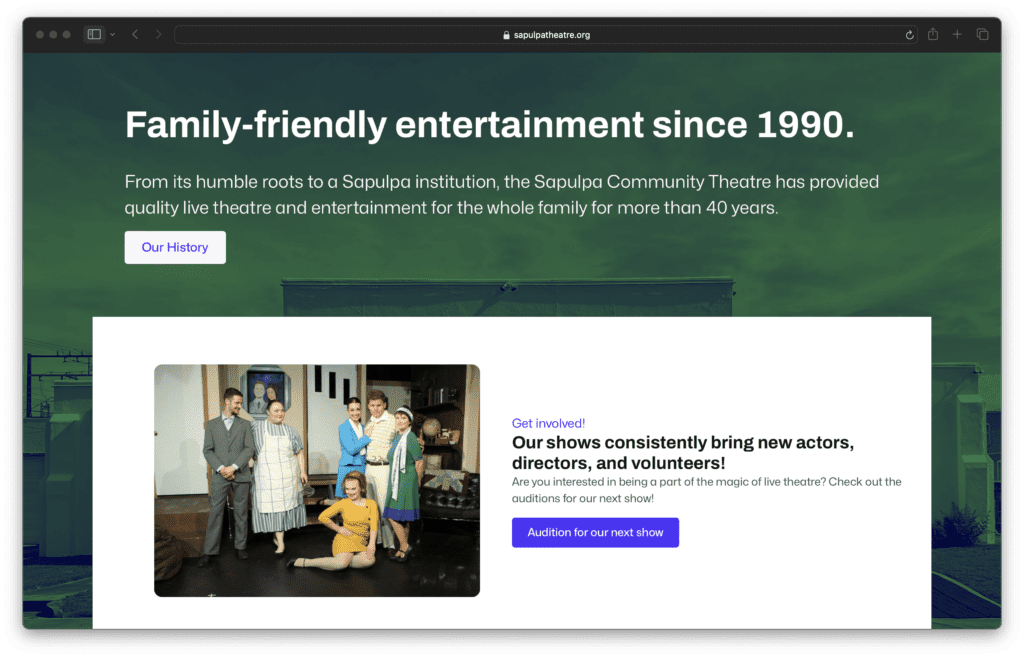Reload the sapulpatheatre.org page

coord(909,35)
